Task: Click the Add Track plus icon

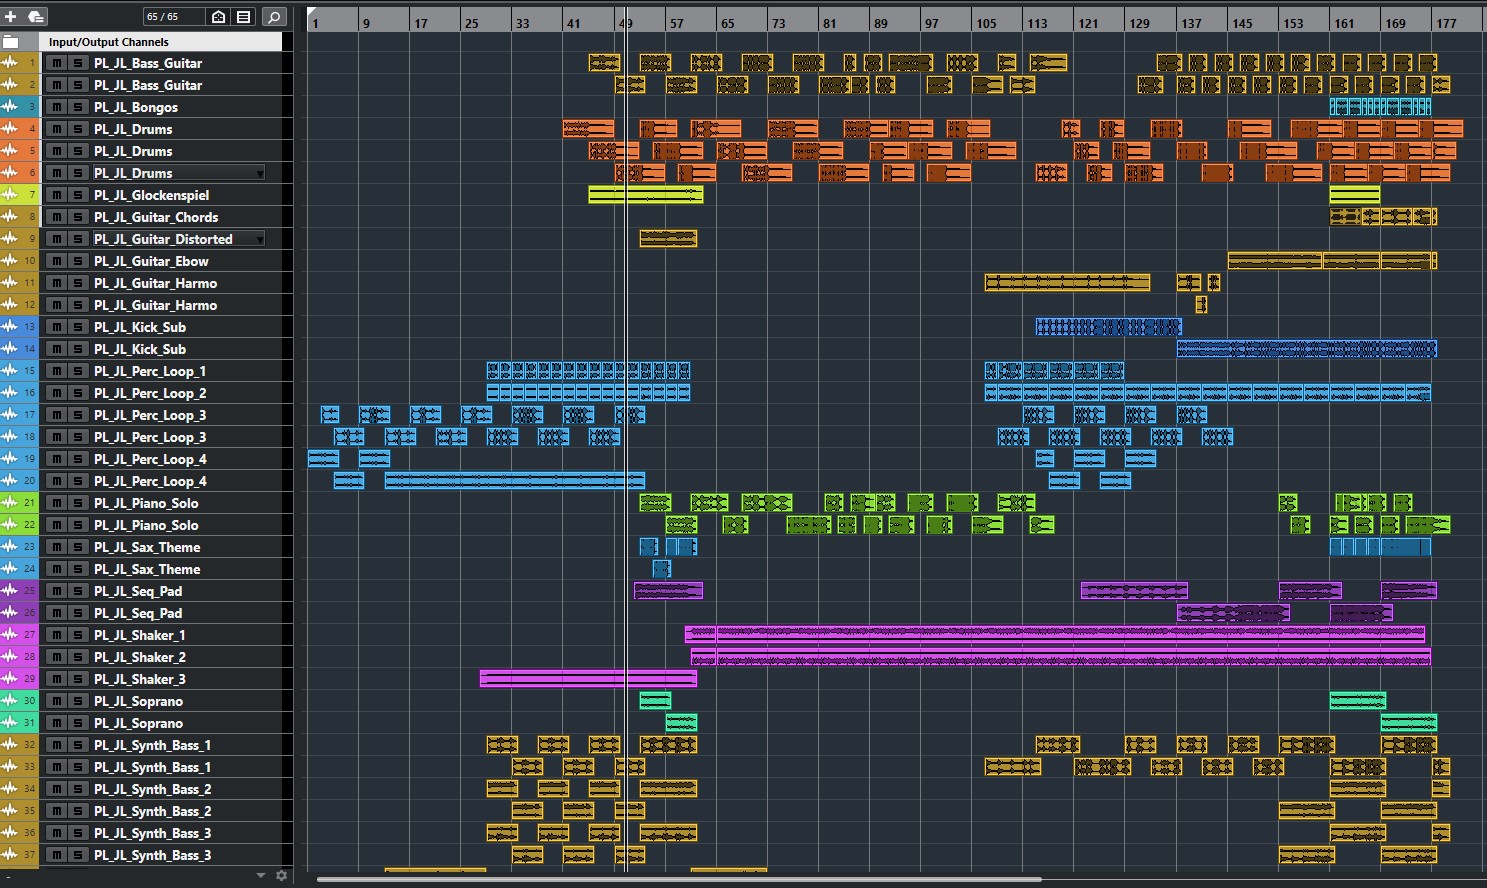Action: 11,17
